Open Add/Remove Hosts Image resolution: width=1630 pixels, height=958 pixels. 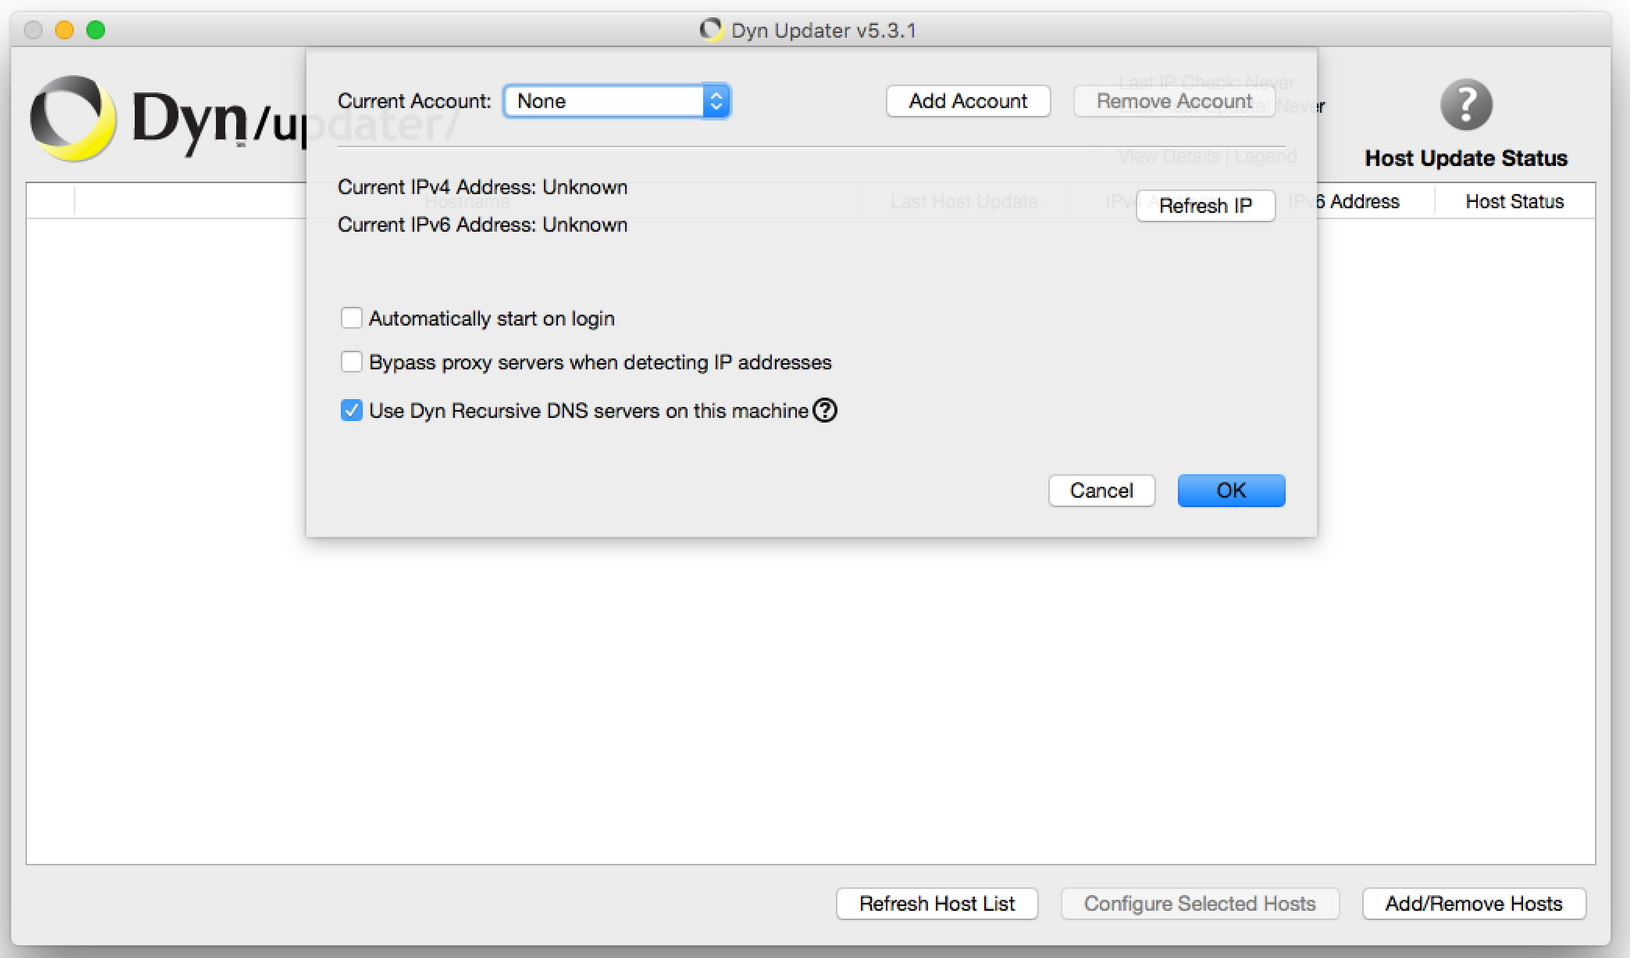pyautogui.click(x=1473, y=904)
